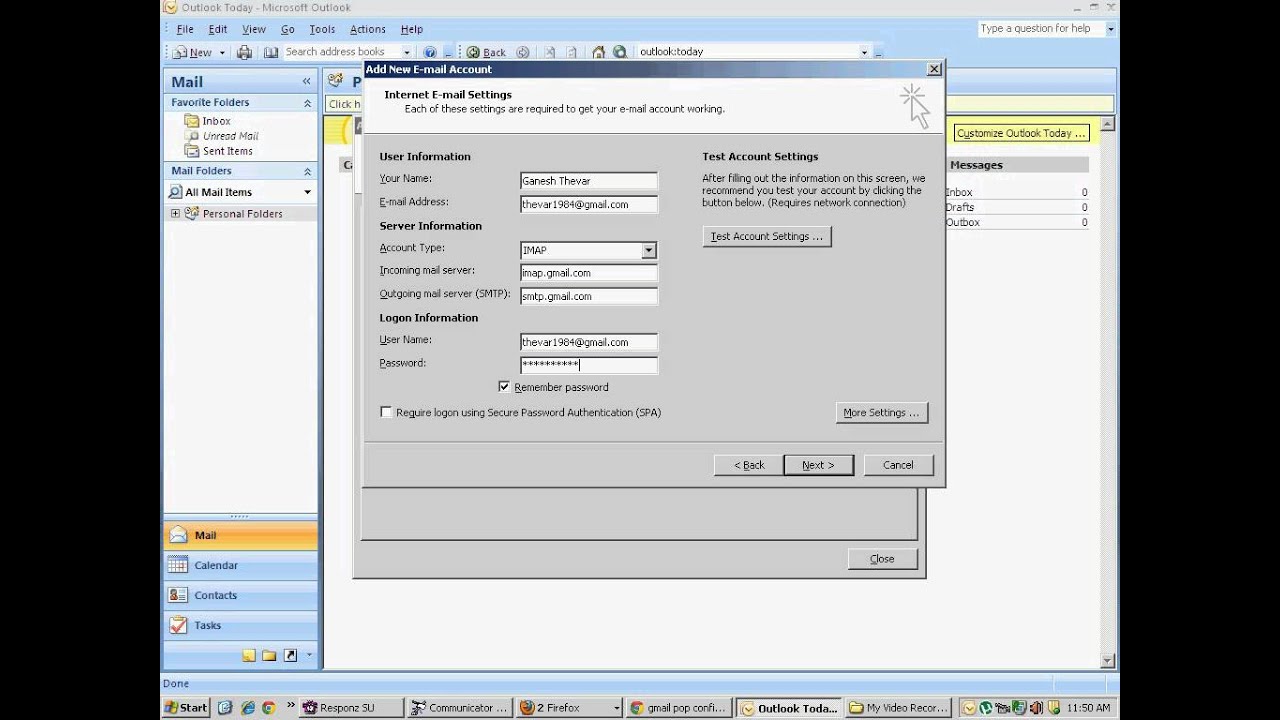The height and width of the screenshot is (720, 1280).
Task: Click the Search address books field
Action: (x=341, y=52)
